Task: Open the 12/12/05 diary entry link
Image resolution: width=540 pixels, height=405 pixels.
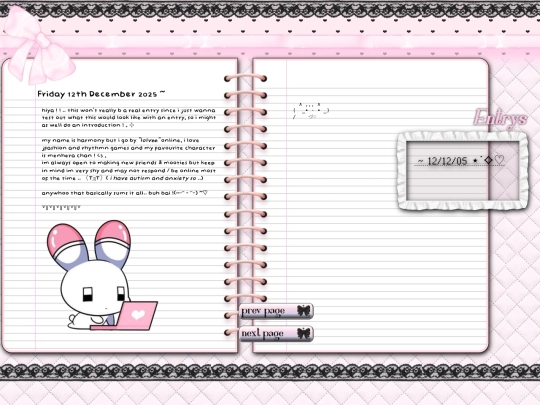Action: 460,160
